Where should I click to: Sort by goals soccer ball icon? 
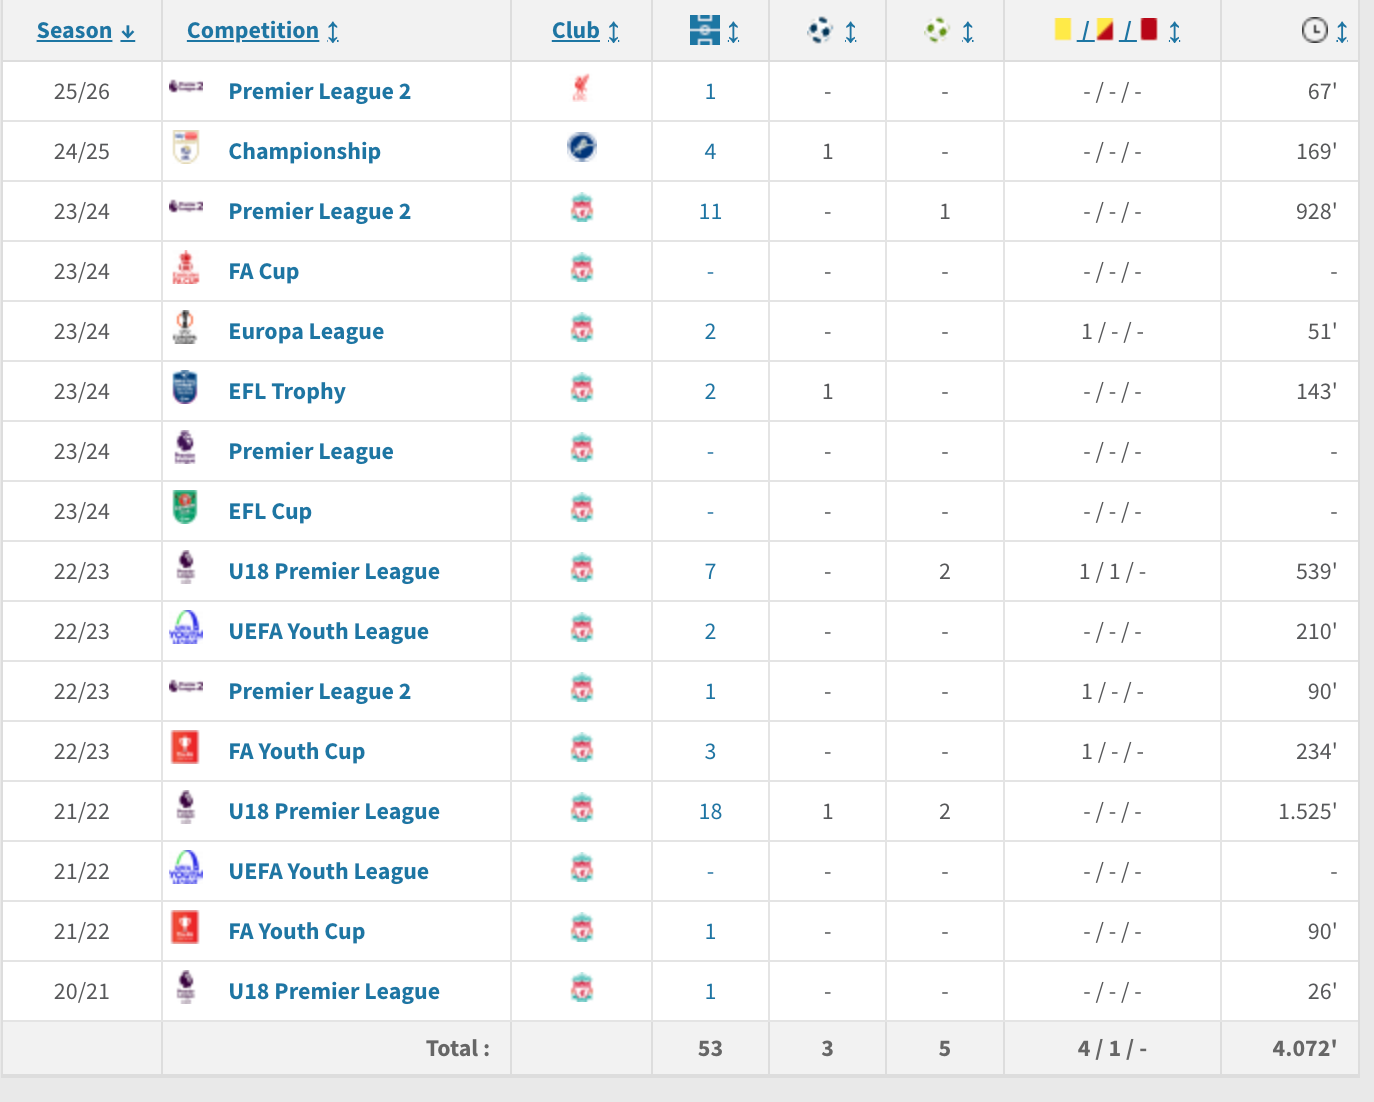coord(820,31)
